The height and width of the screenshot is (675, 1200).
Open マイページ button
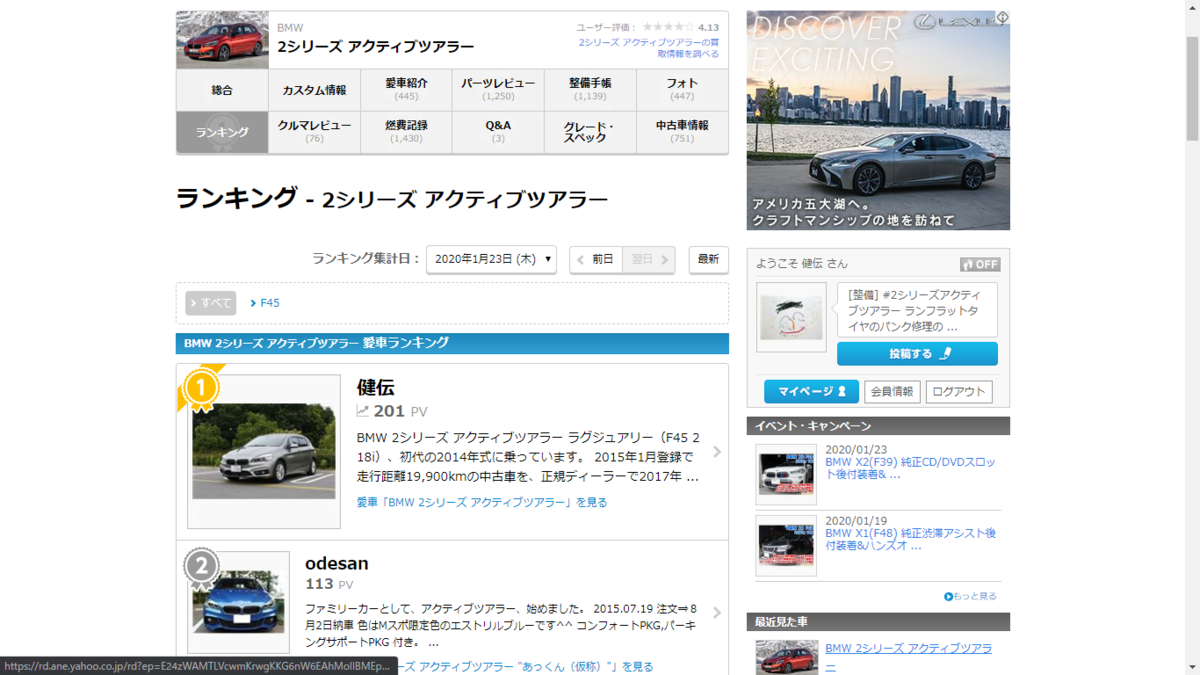tap(811, 392)
